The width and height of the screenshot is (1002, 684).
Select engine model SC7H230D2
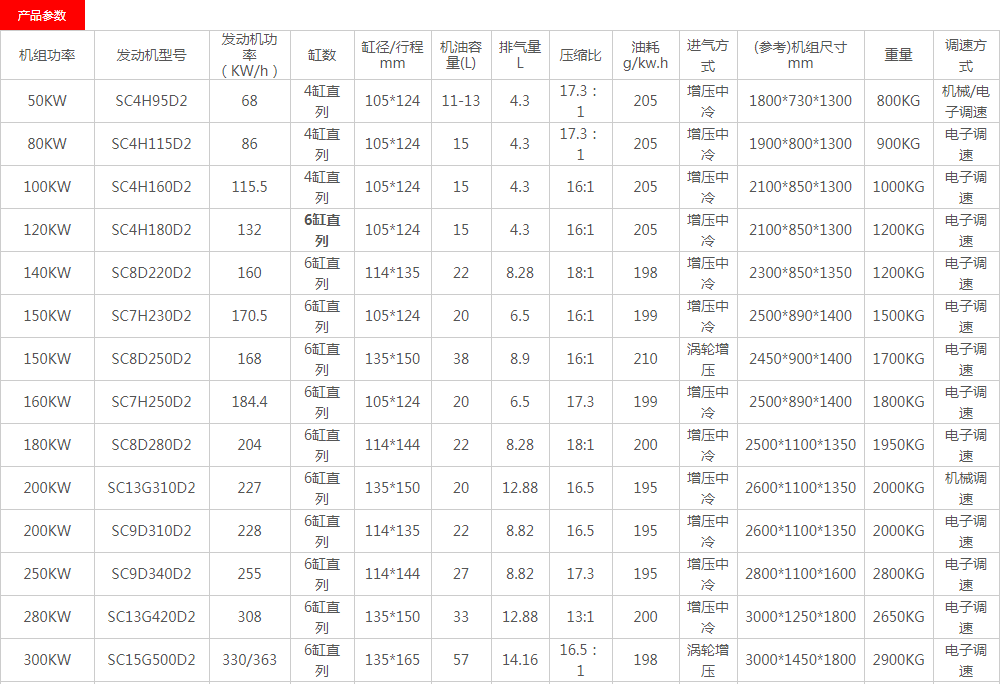(151, 316)
